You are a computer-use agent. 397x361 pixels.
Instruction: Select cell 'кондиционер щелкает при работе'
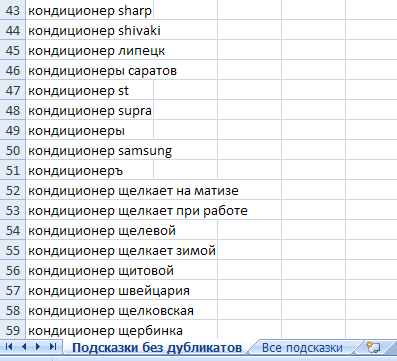138,211
